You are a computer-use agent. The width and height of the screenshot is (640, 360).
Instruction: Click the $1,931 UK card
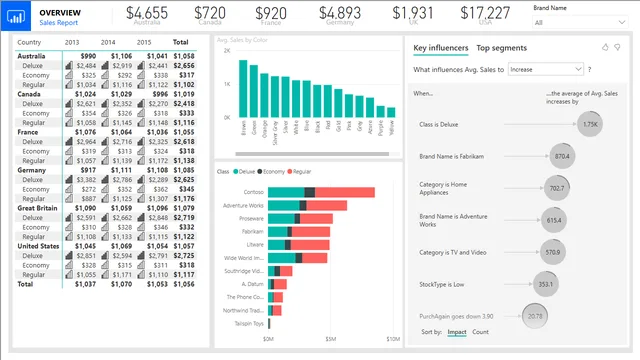[413, 16]
